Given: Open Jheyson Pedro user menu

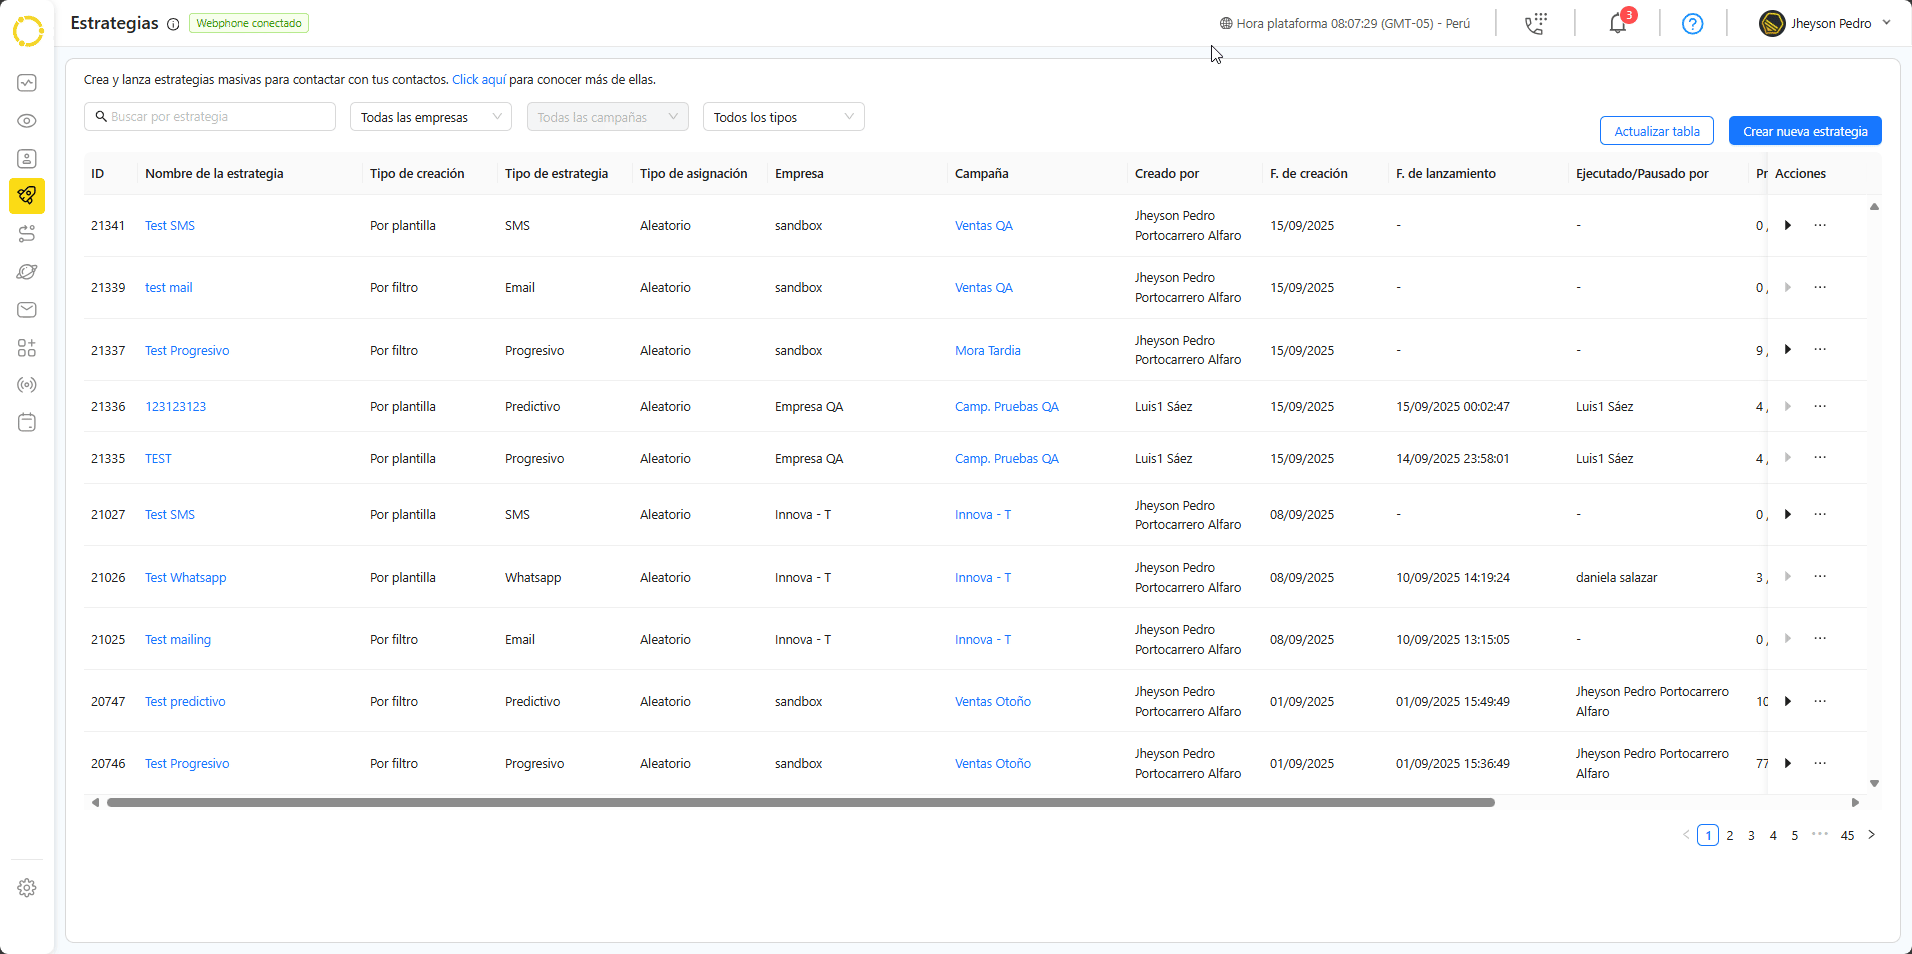Looking at the screenshot, I should (1825, 23).
